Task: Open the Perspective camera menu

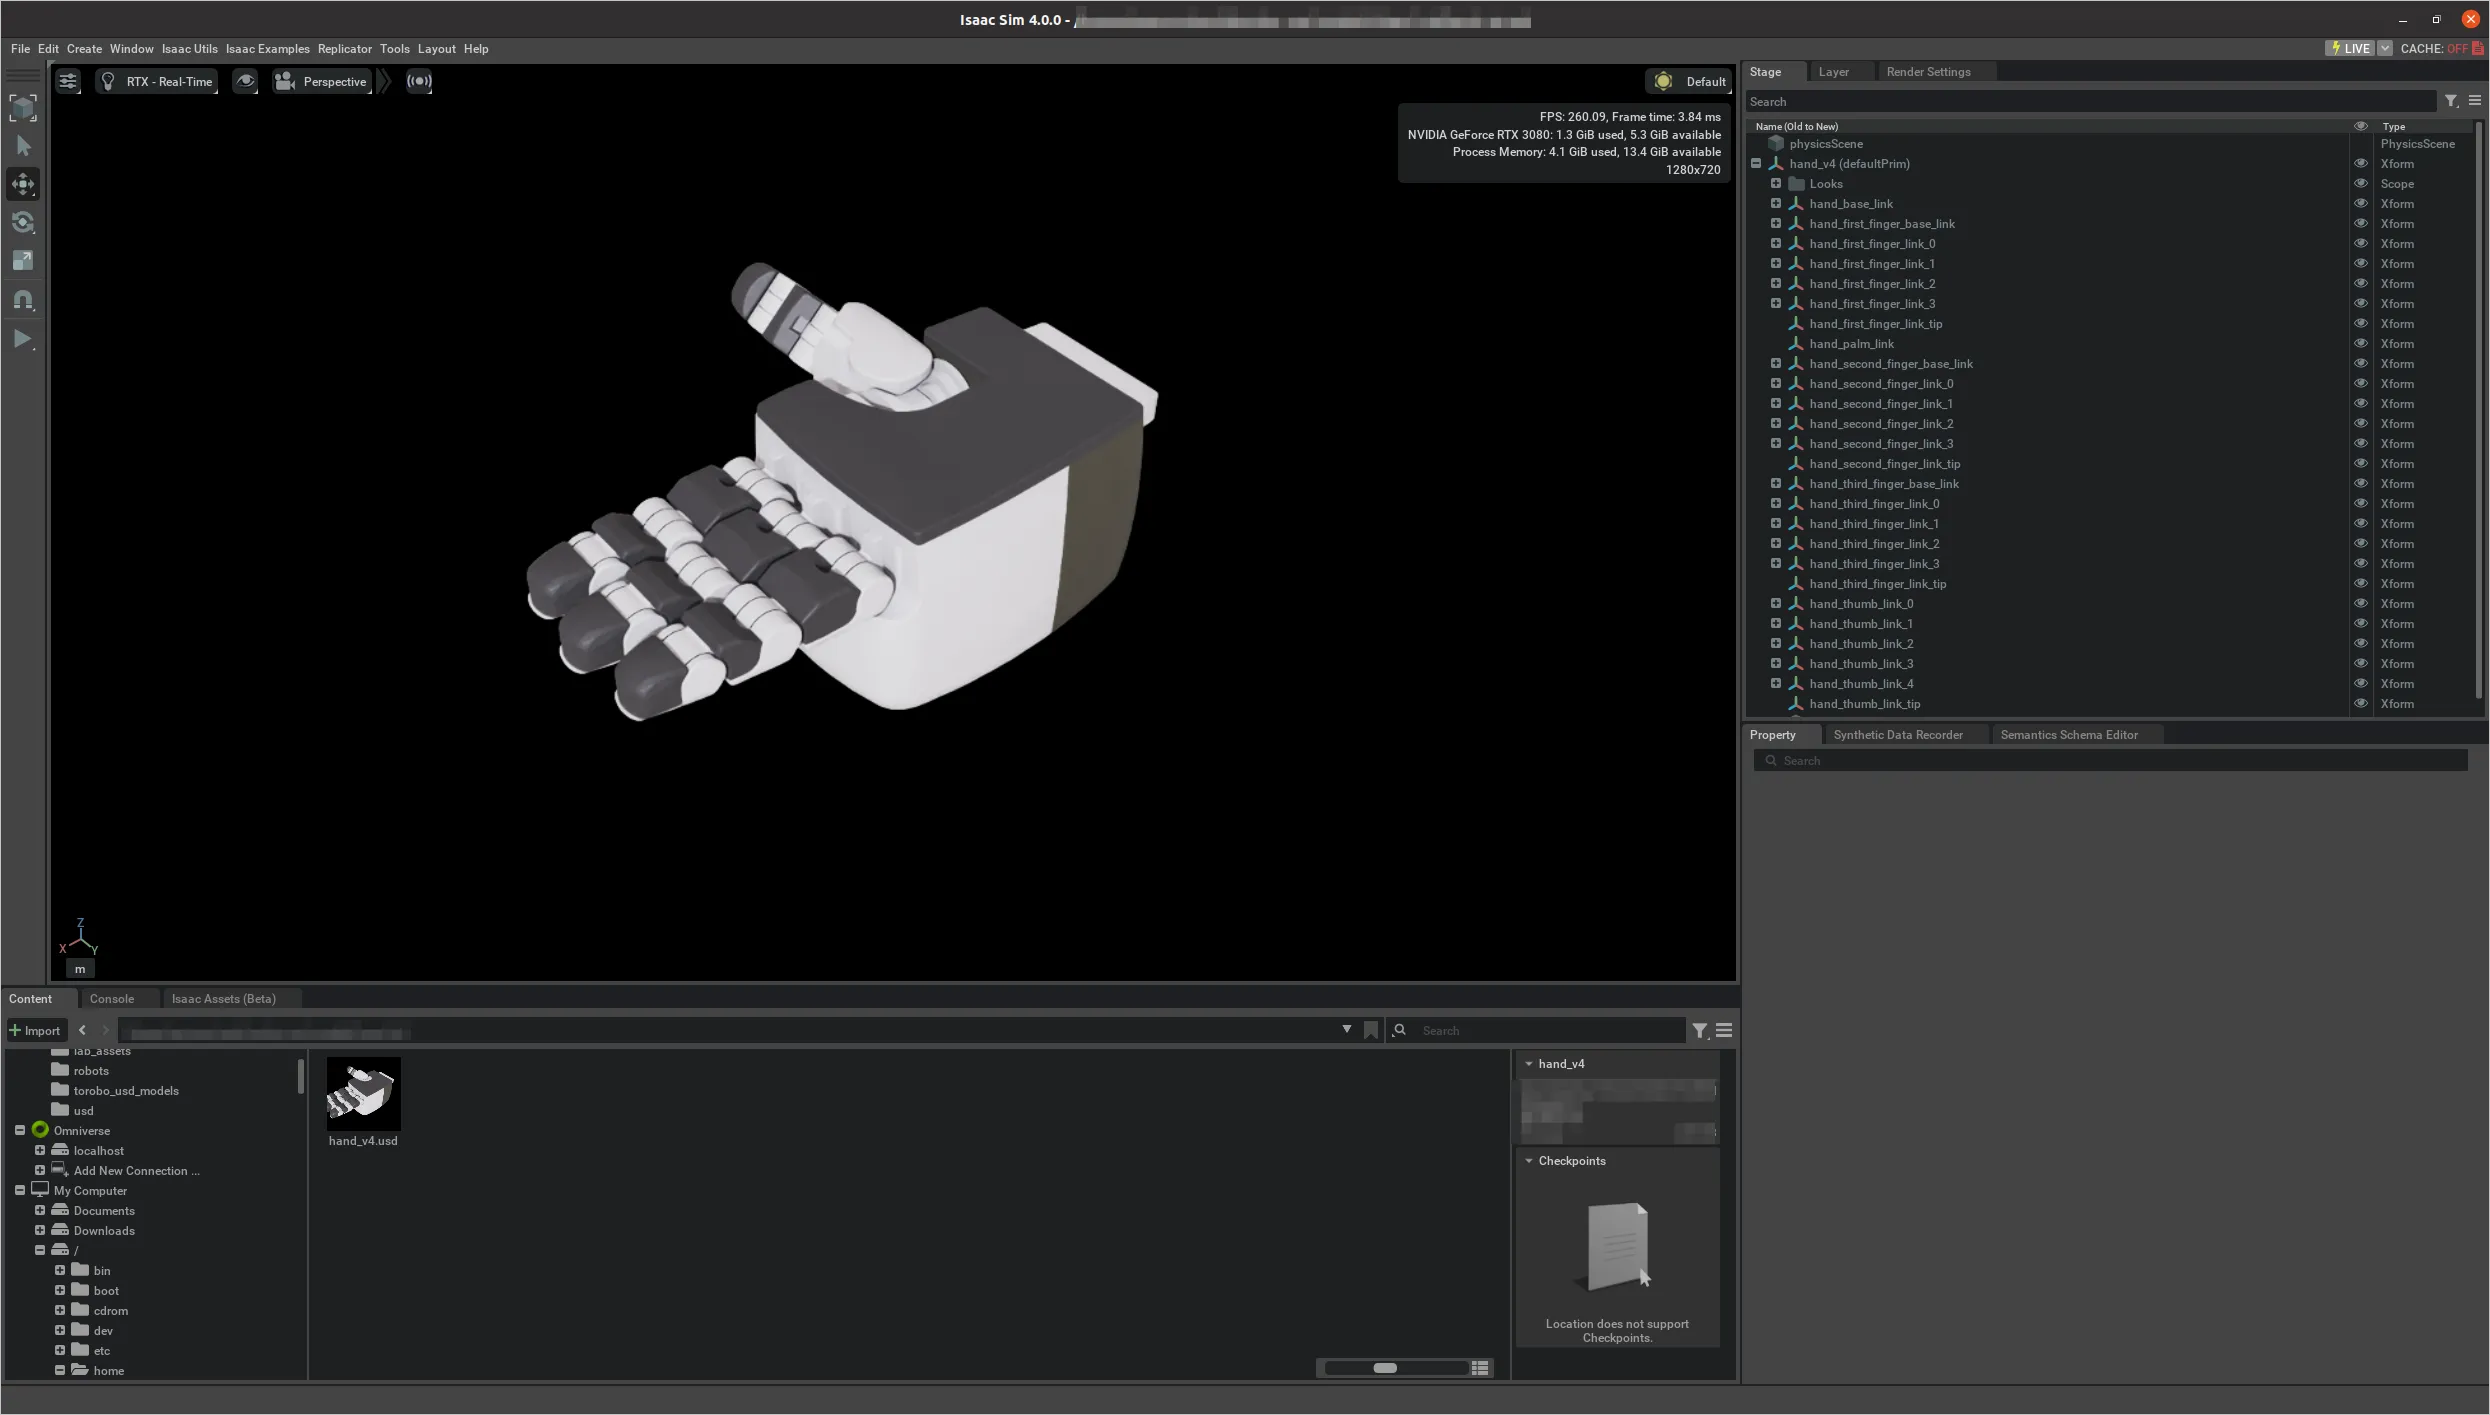Action: click(x=322, y=82)
